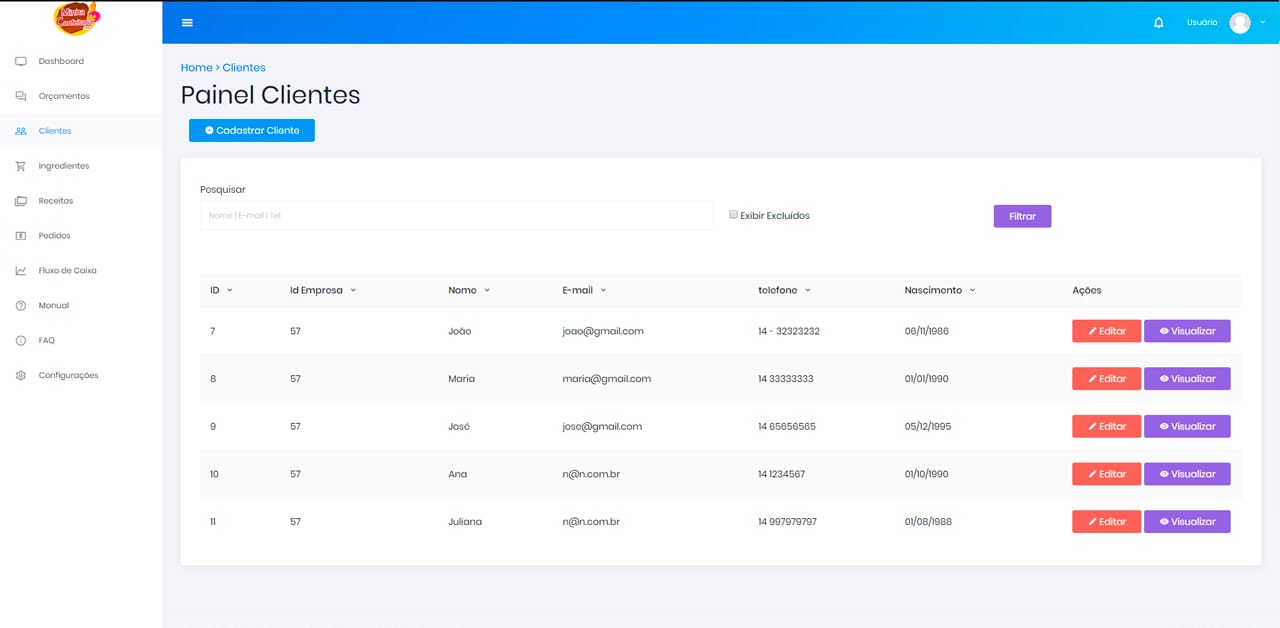Click the Ingredientes cart icon
The height and width of the screenshot is (628, 1280).
tap(21, 166)
